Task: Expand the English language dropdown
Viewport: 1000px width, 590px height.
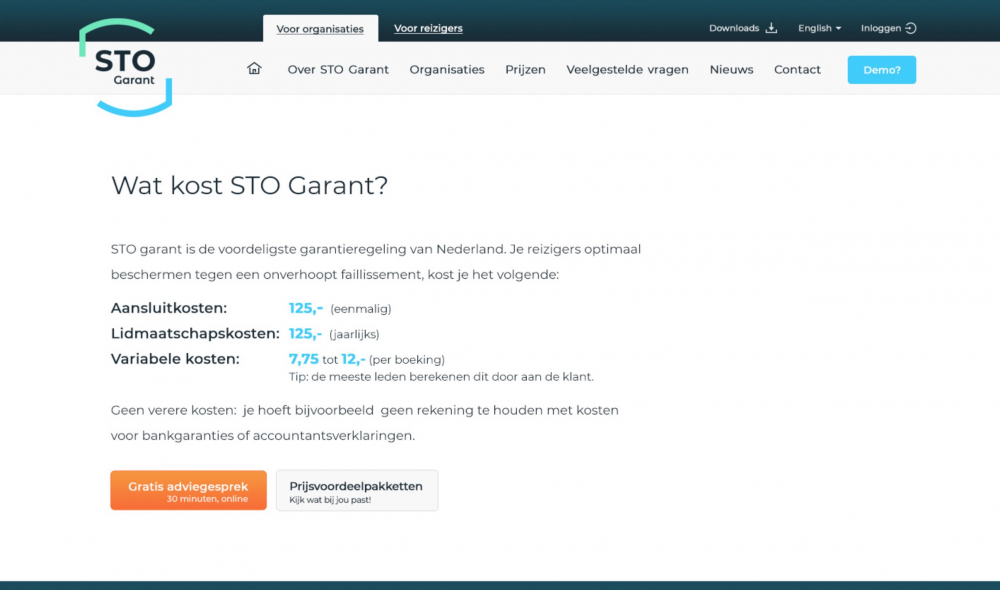Action: point(820,28)
